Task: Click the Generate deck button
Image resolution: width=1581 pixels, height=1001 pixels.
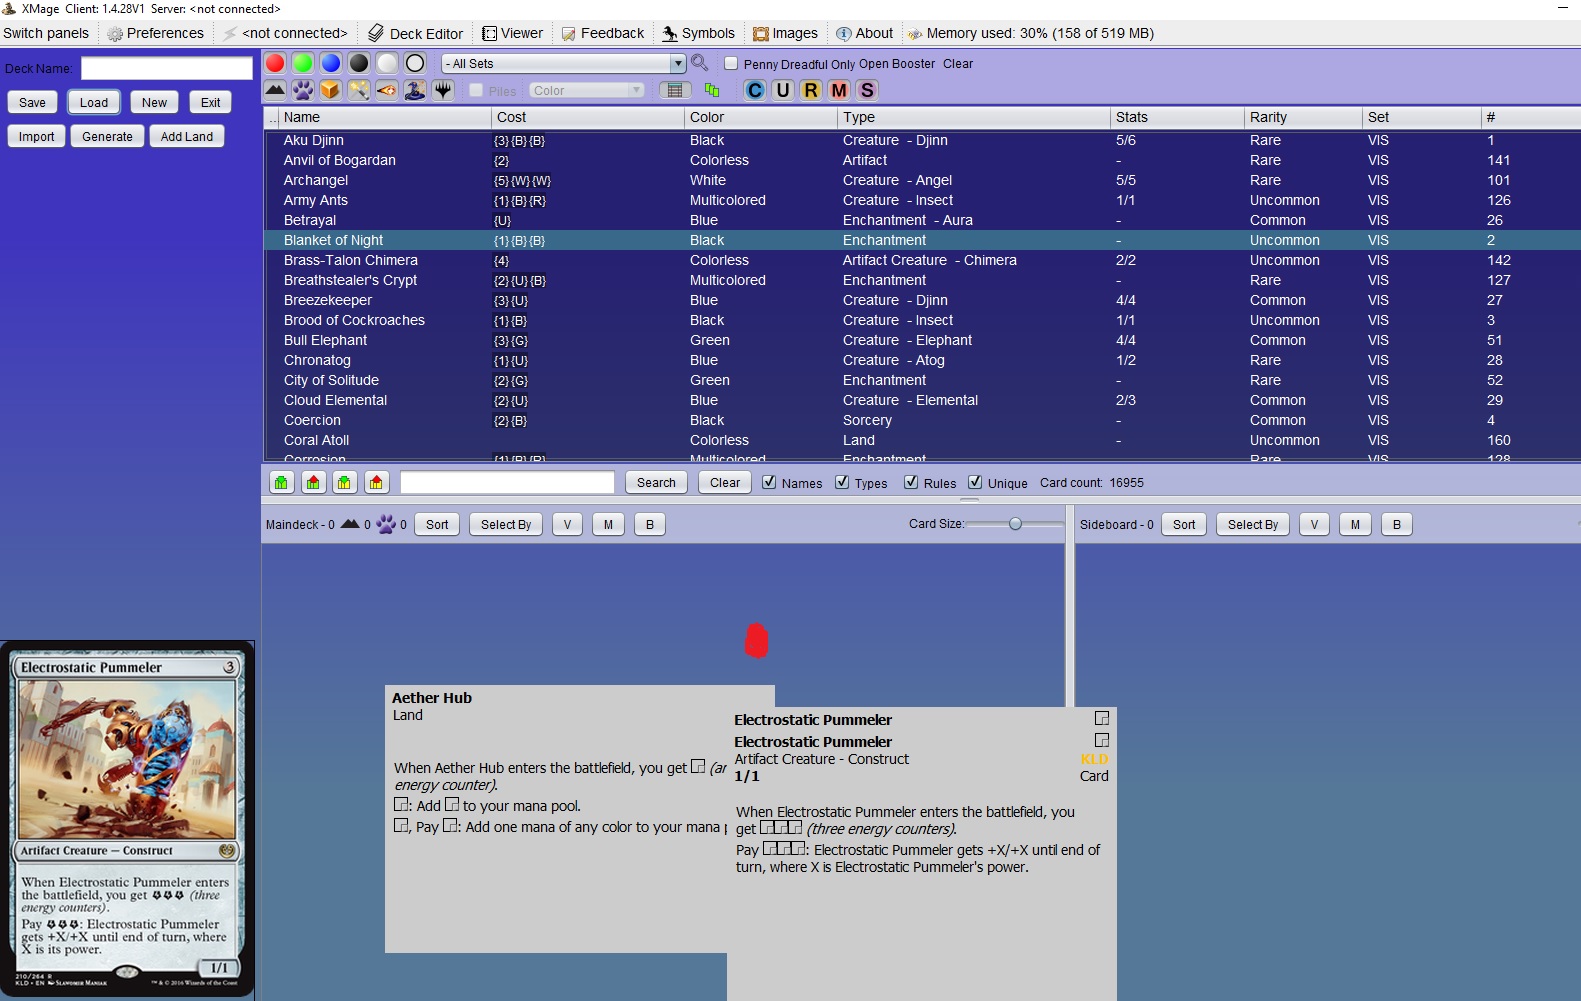Action: pyautogui.click(x=107, y=136)
